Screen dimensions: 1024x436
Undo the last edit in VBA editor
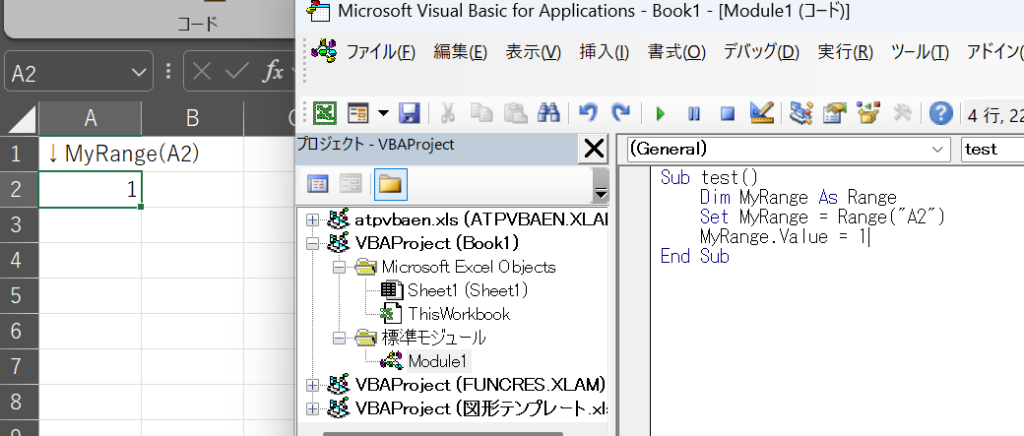(588, 114)
